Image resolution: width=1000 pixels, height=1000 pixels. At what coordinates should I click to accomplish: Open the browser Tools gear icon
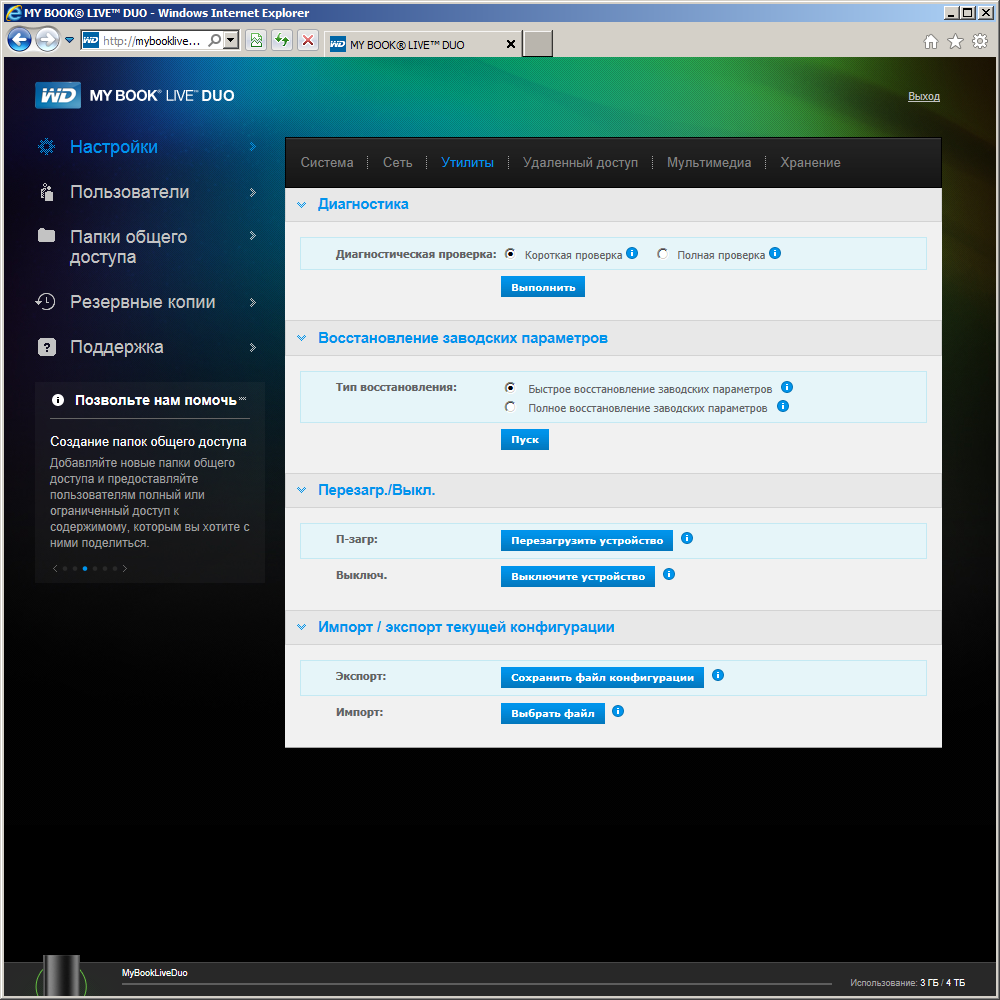980,41
